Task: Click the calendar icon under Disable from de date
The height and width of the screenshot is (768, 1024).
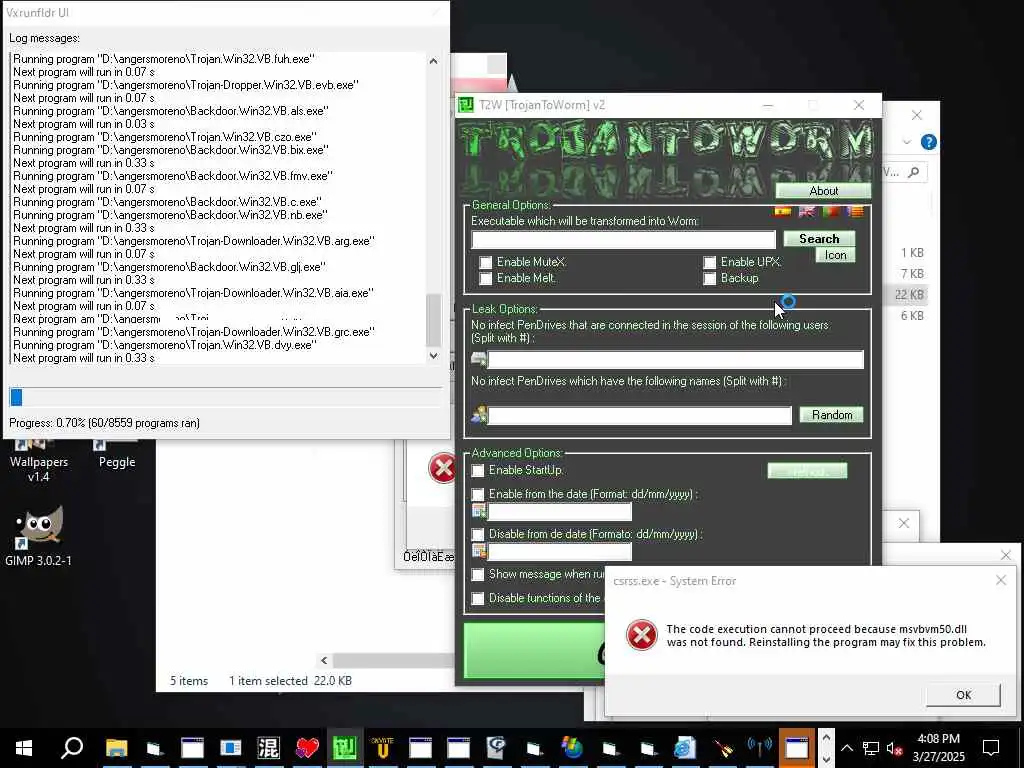Action: (479, 552)
